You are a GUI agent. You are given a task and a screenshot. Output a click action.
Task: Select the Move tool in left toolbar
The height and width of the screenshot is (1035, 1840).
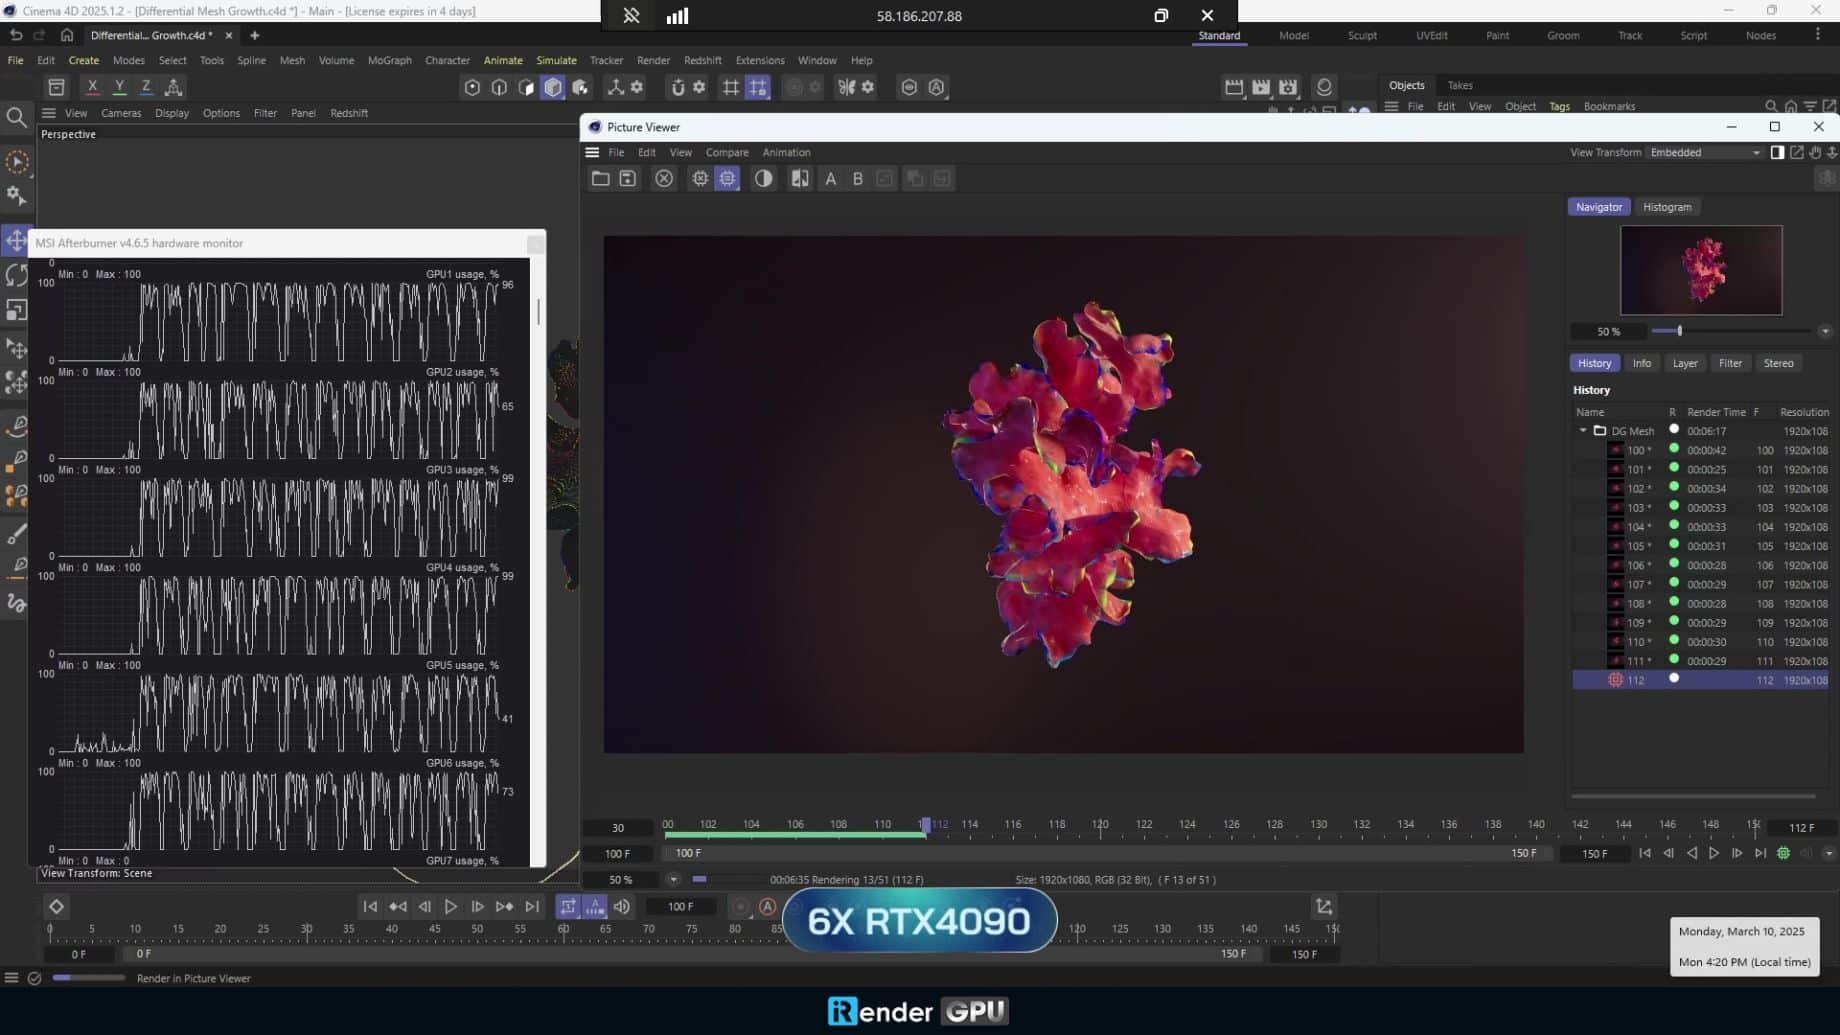pos(16,240)
